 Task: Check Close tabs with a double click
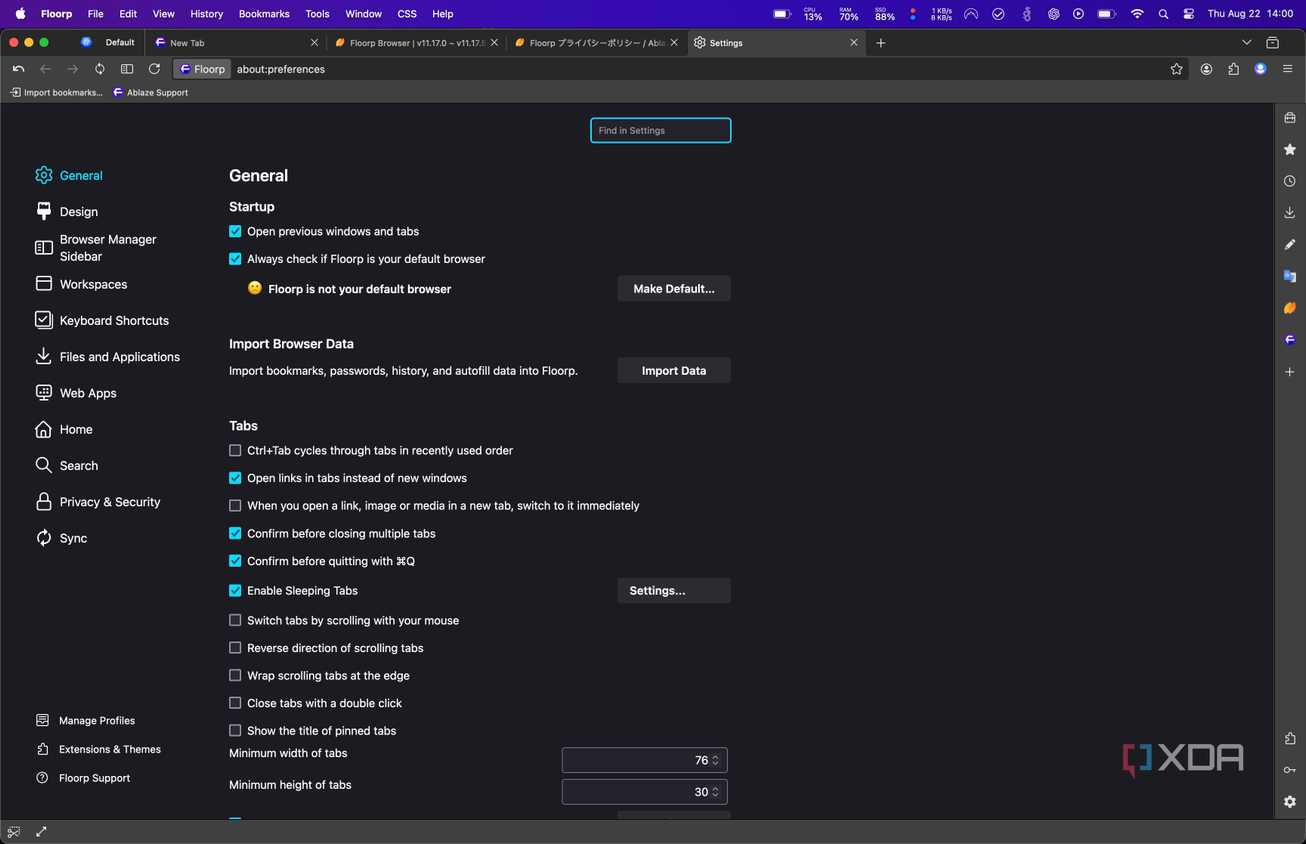point(235,704)
